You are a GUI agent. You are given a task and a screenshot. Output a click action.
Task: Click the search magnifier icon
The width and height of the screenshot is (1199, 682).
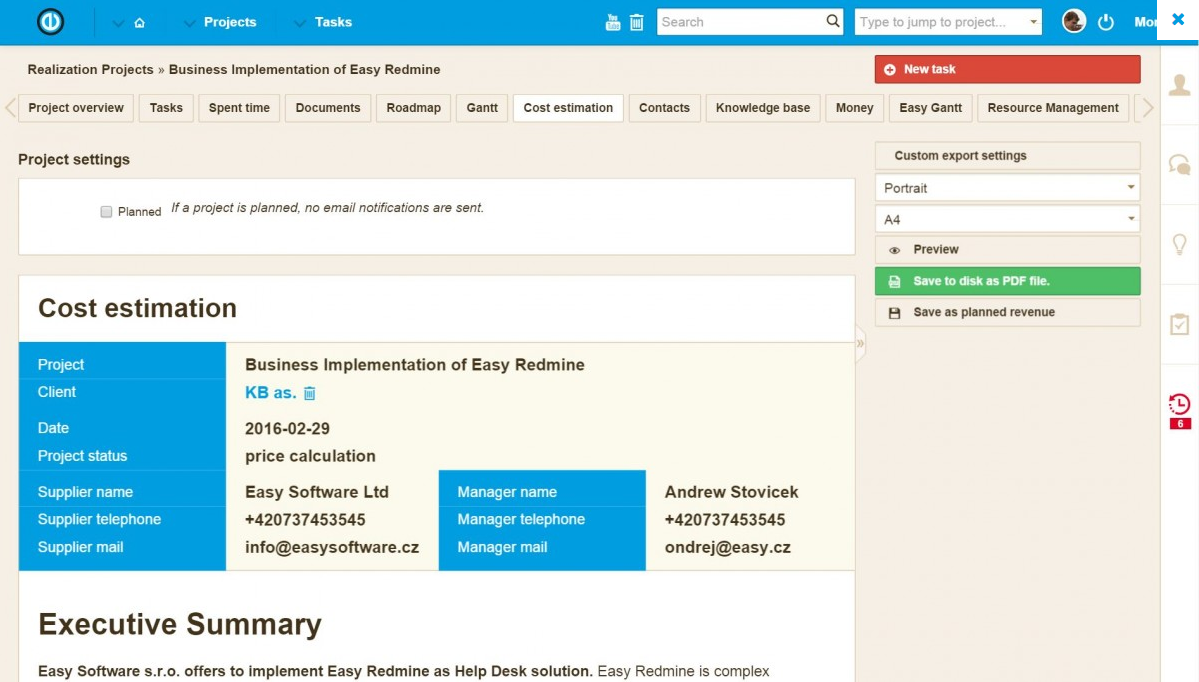point(833,21)
